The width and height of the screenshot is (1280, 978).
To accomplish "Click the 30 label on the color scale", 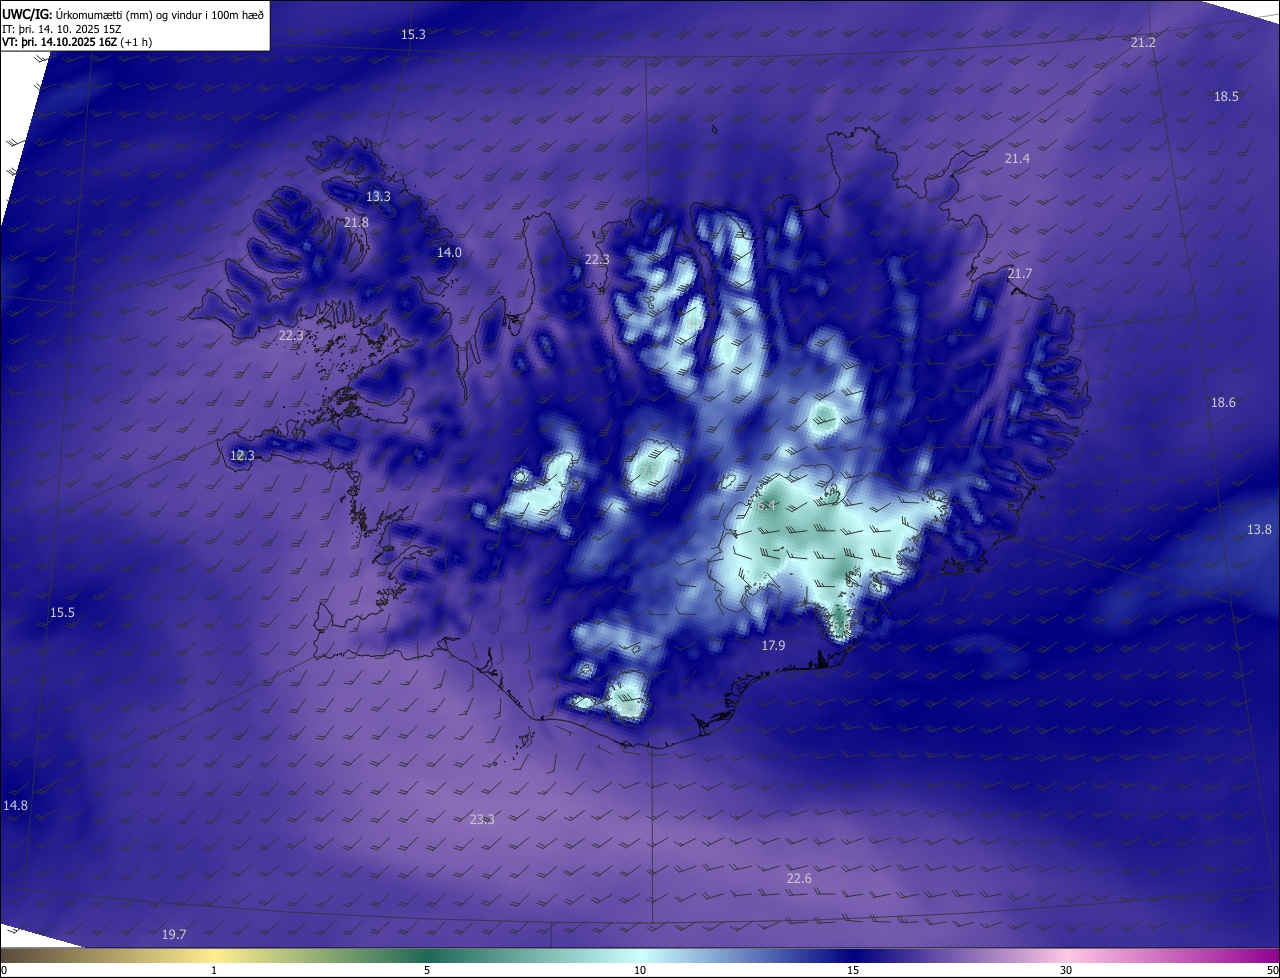I will [1066, 970].
